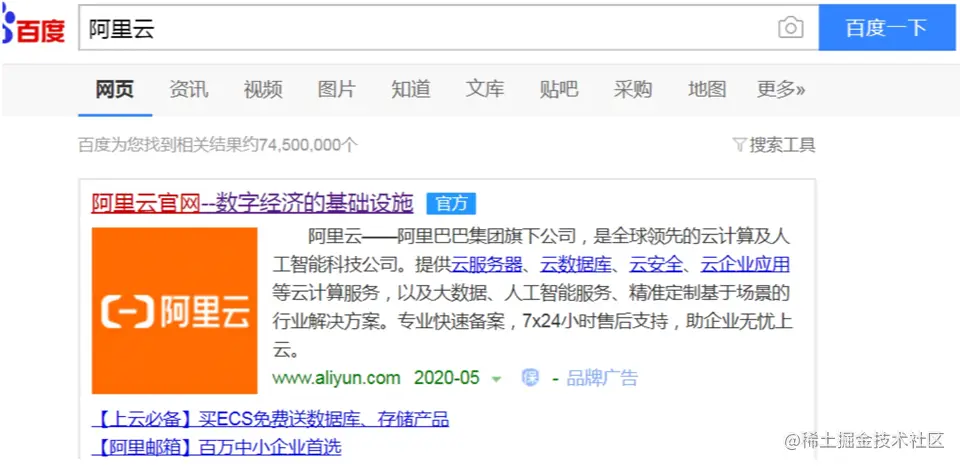Switch to the 资讯 tab
Screen dimensions: 960x466
point(189,89)
